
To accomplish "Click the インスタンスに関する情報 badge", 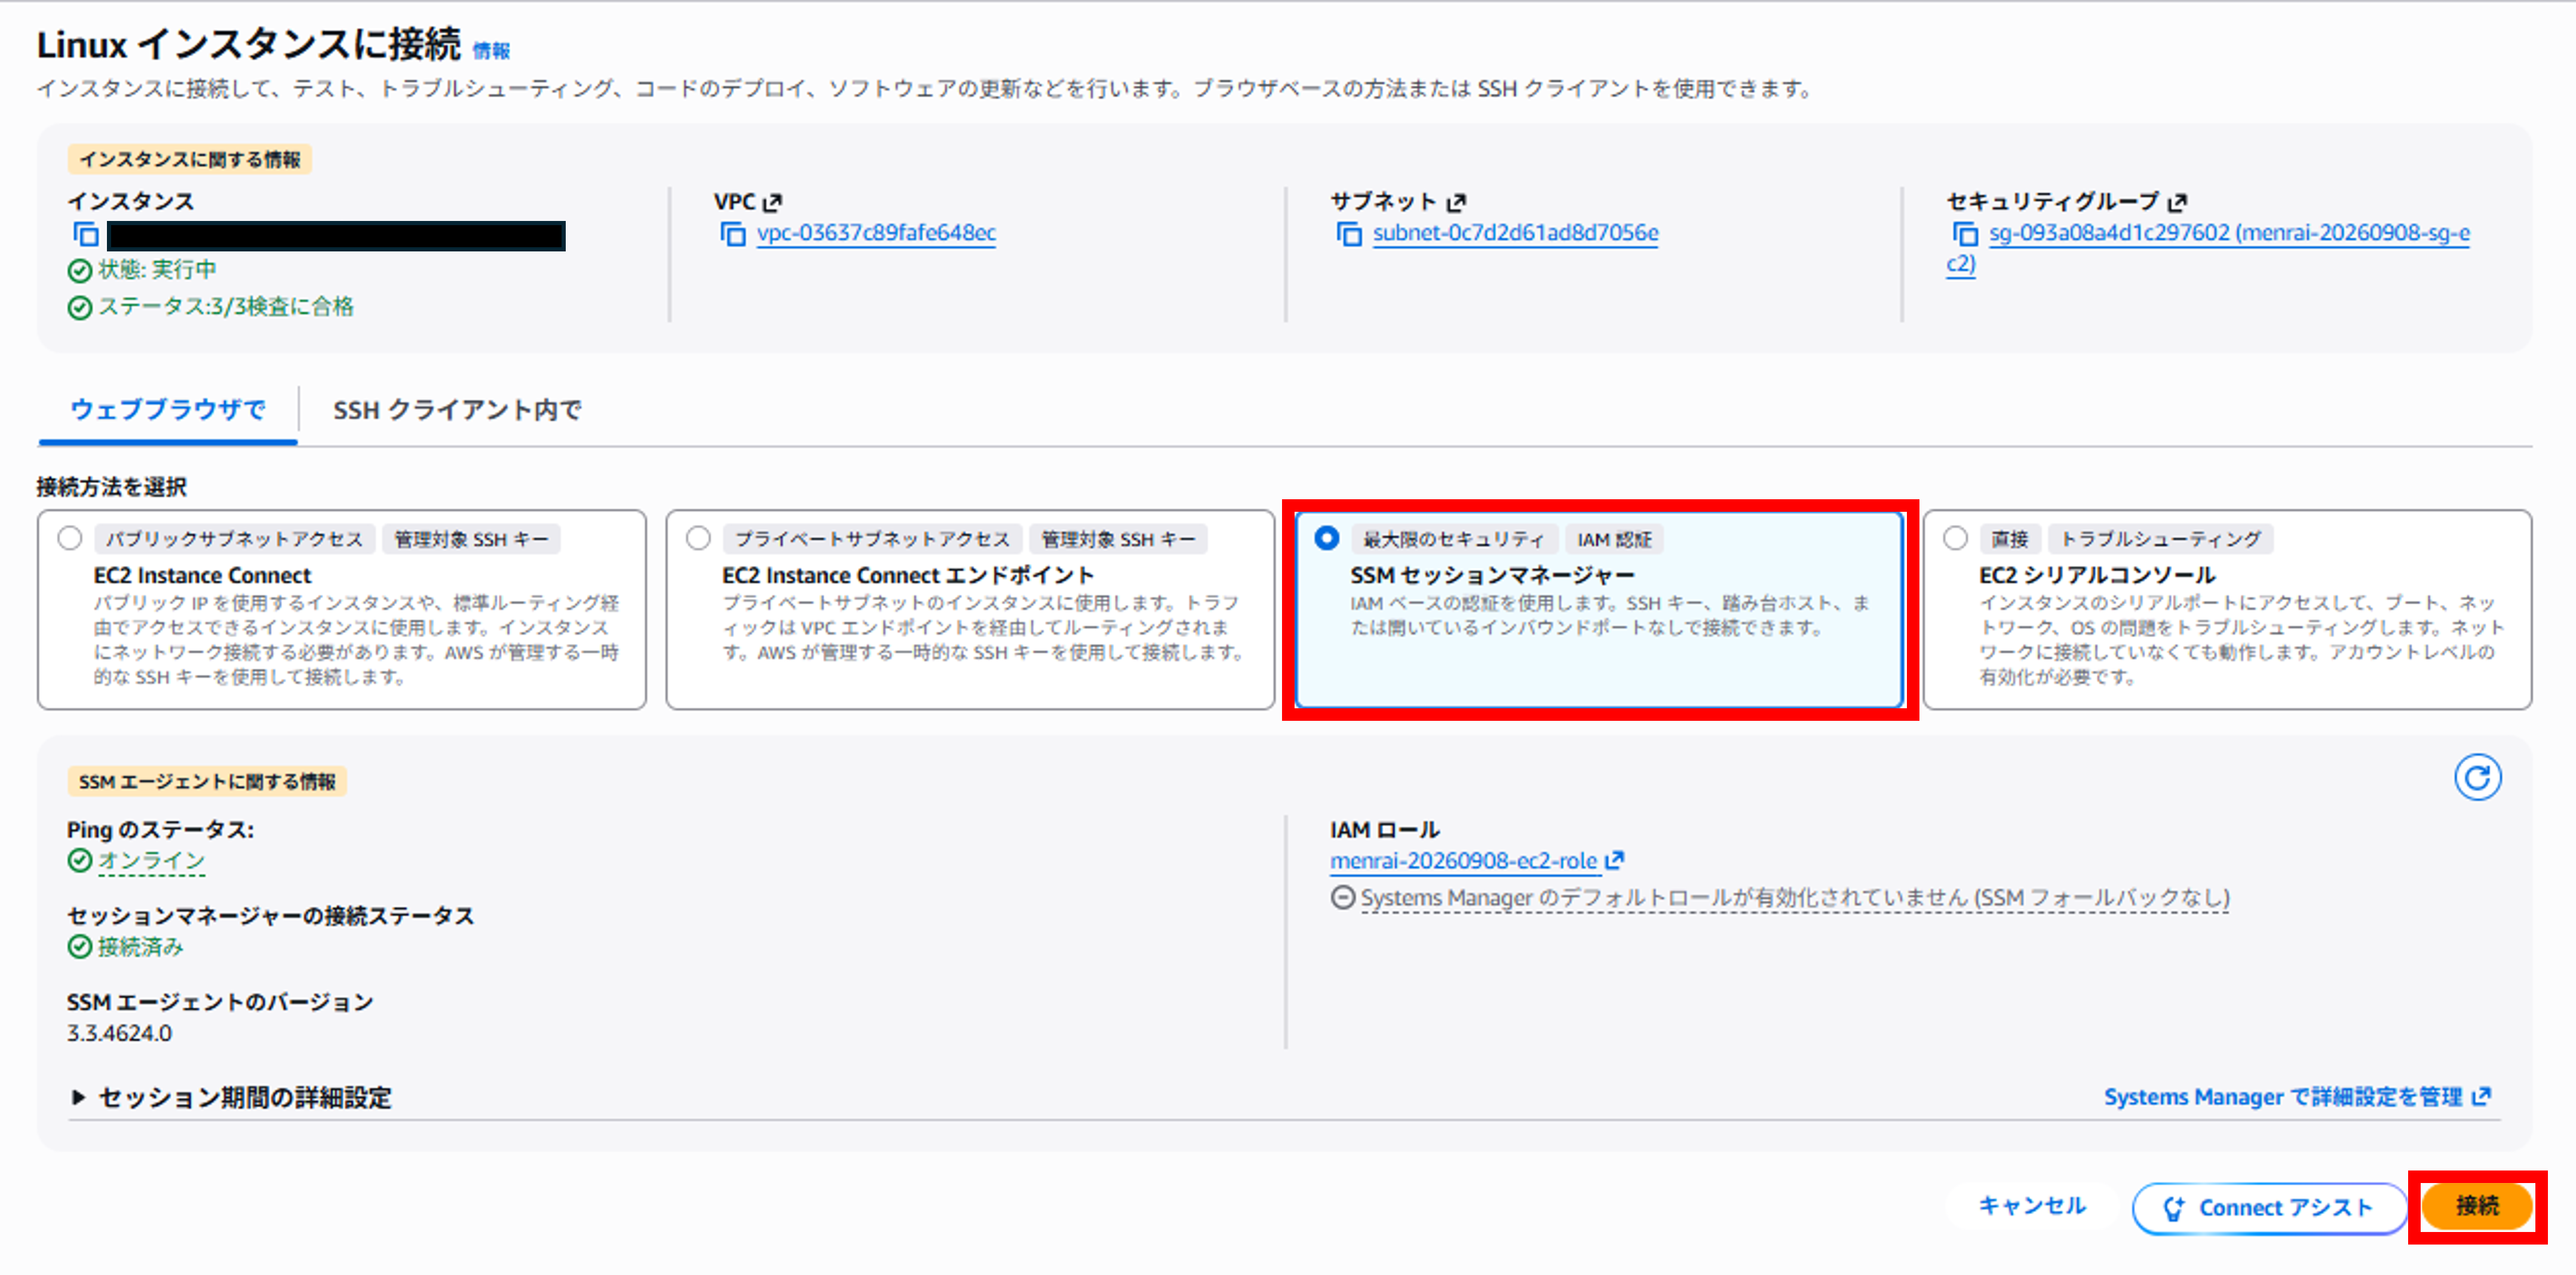I will [x=190, y=160].
